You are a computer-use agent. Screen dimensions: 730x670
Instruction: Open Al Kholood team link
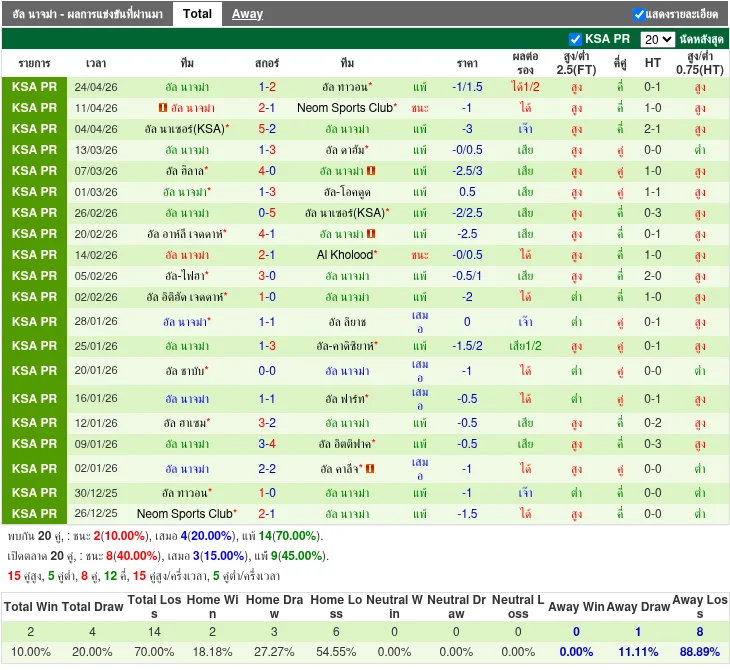pyautogui.click(x=344, y=255)
